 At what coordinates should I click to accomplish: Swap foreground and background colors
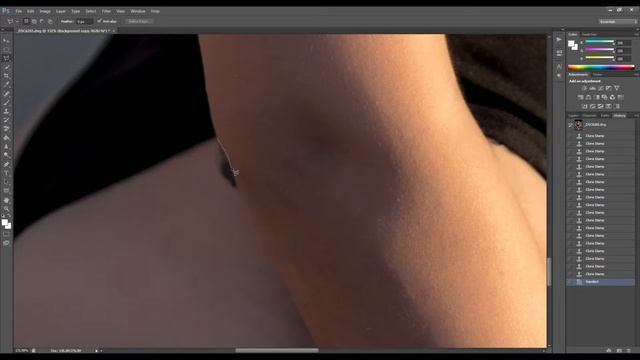[x=9, y=216]
